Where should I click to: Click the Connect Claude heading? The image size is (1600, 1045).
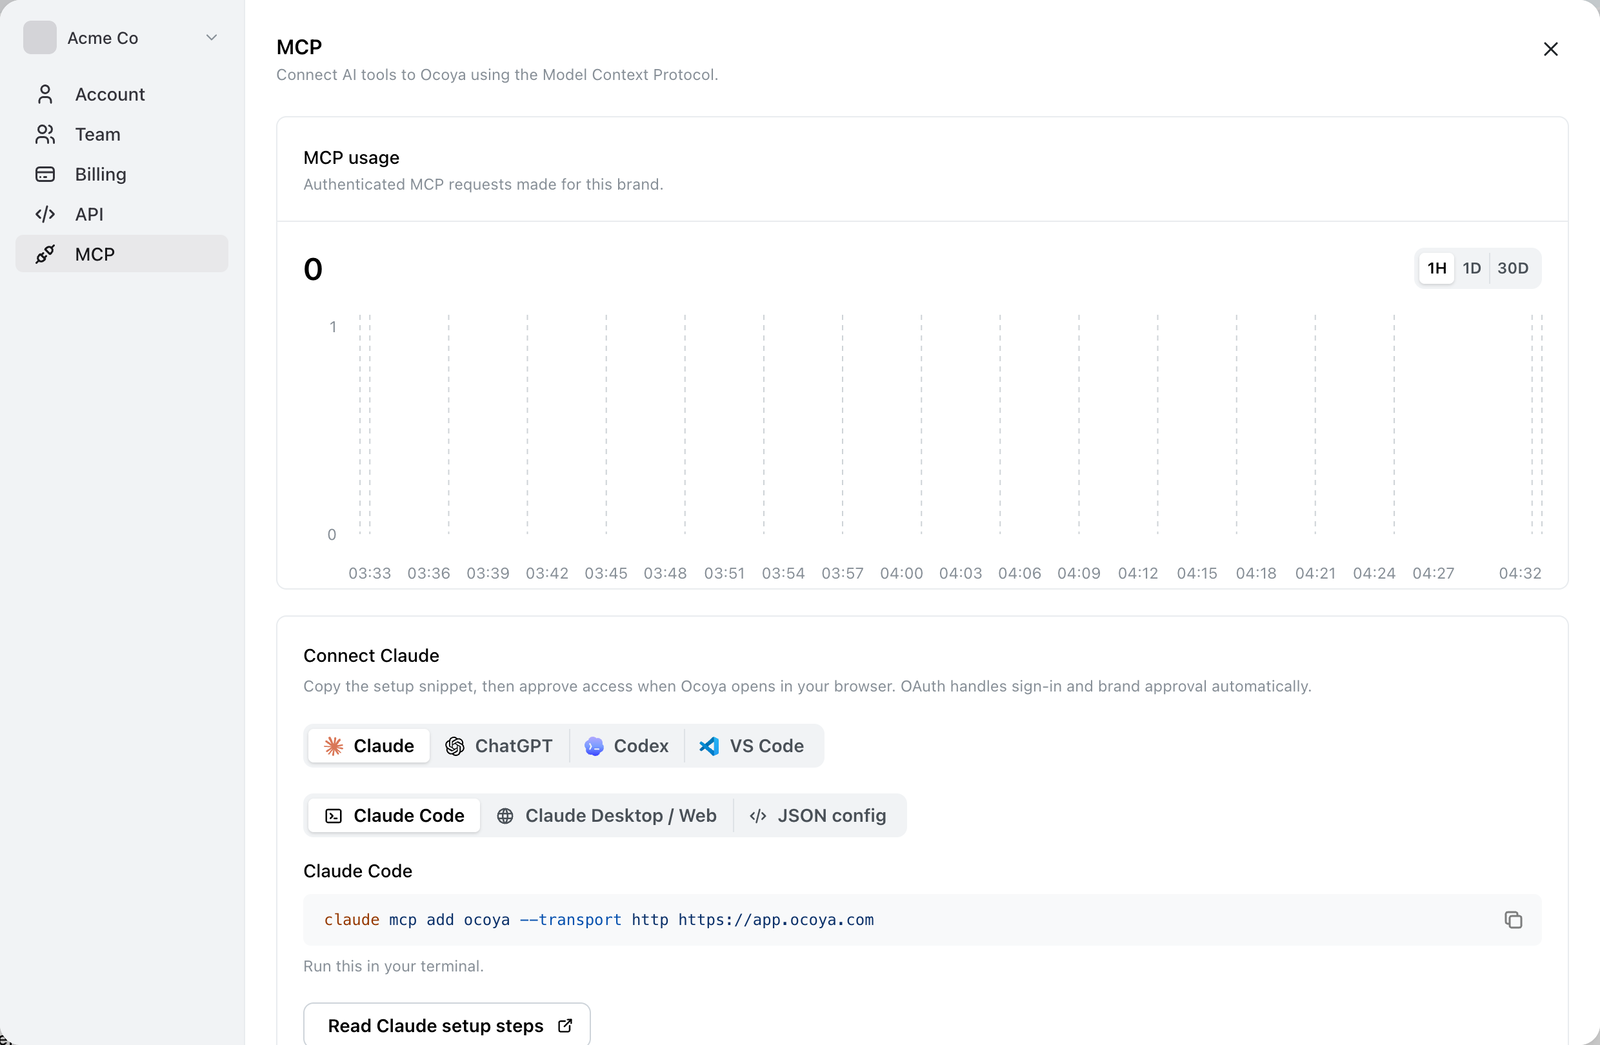371,656
